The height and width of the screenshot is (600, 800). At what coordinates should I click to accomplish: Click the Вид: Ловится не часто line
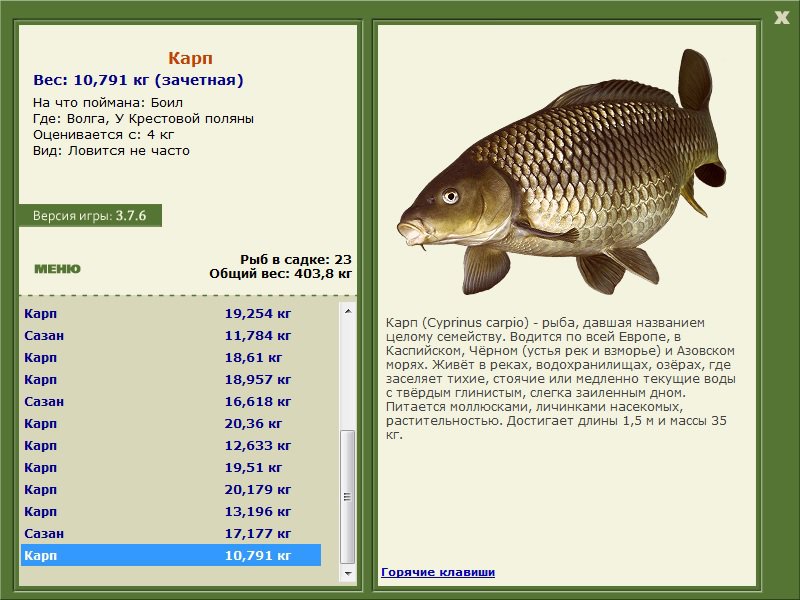(111, 151)
